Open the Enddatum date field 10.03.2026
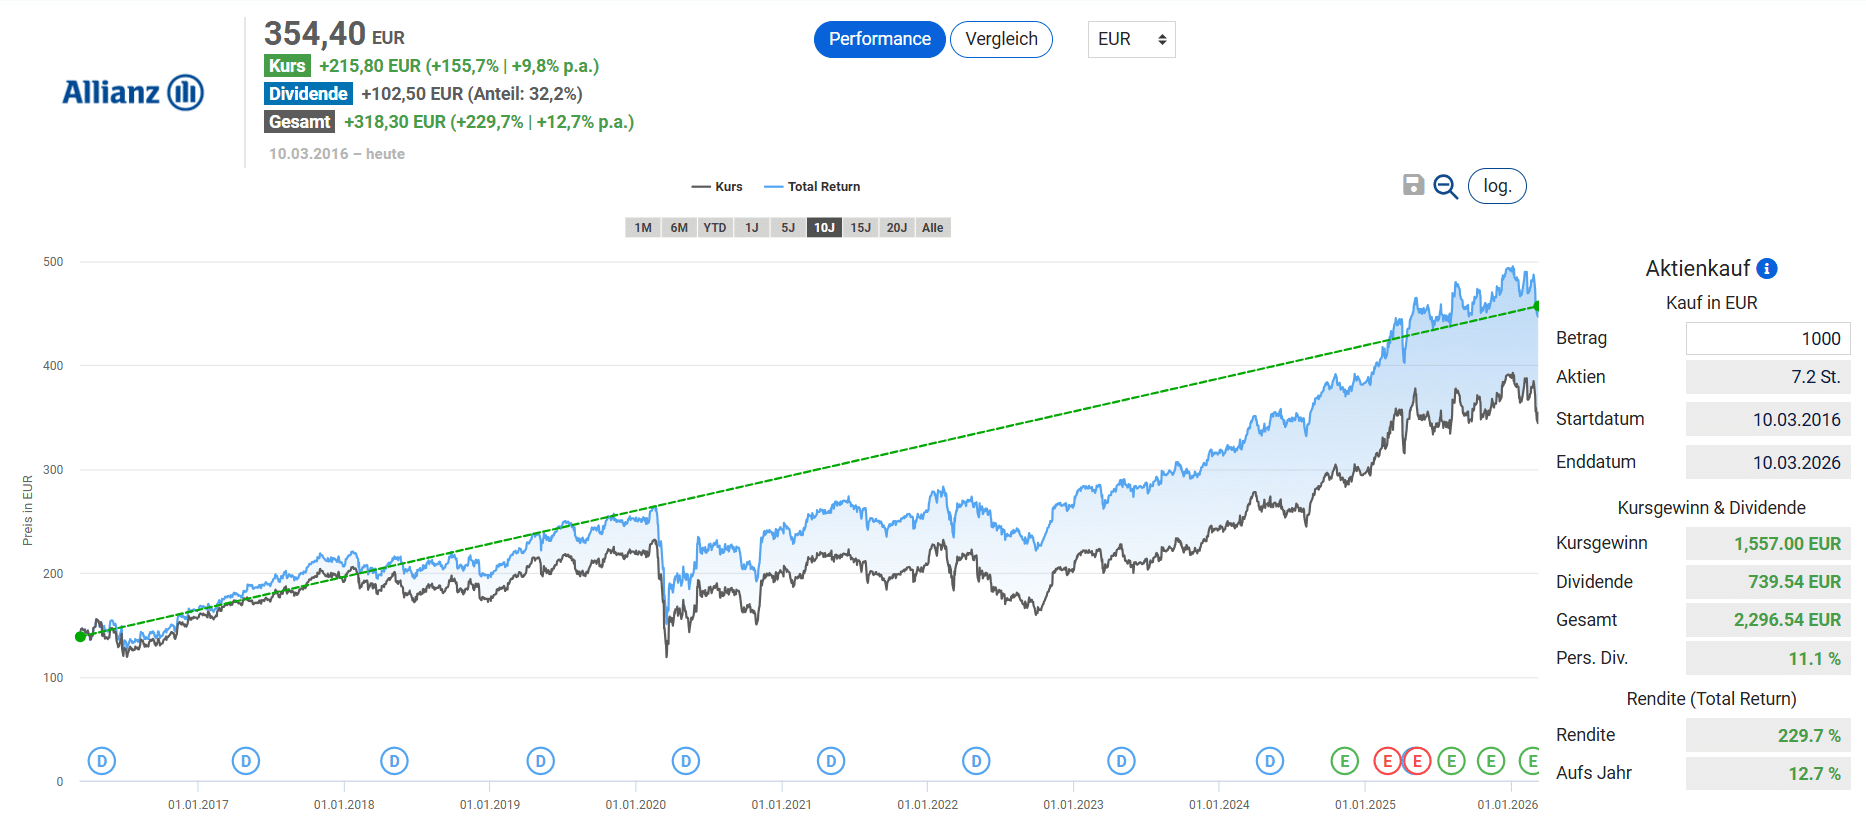Screen dimensions: 1866x830 [x=1767, y=462]
